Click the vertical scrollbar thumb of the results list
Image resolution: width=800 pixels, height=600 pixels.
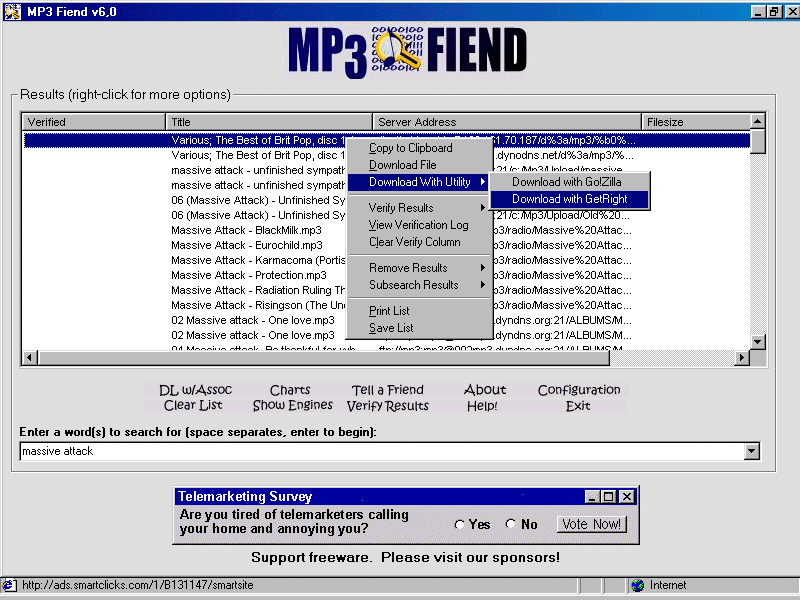point(758,141)
